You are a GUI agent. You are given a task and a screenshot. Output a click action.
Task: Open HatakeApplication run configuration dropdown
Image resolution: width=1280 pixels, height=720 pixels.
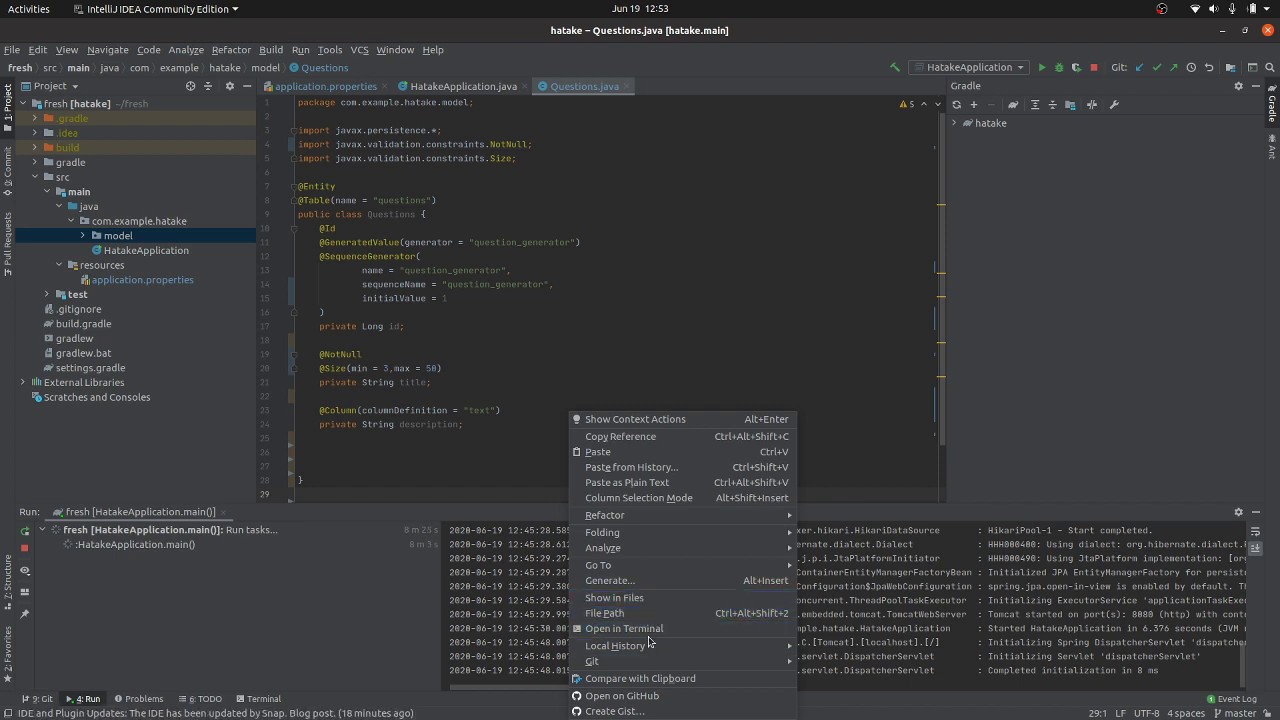click(969, 67)
